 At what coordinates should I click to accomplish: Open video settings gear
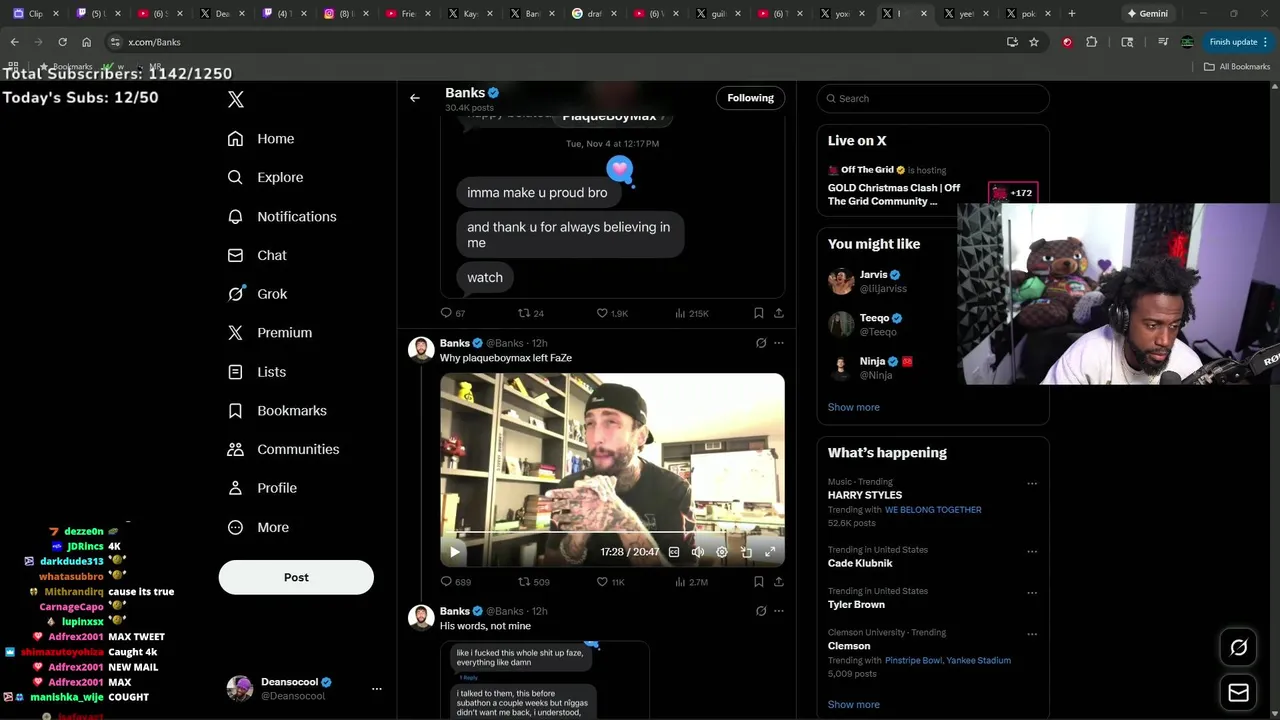[722, 552]
